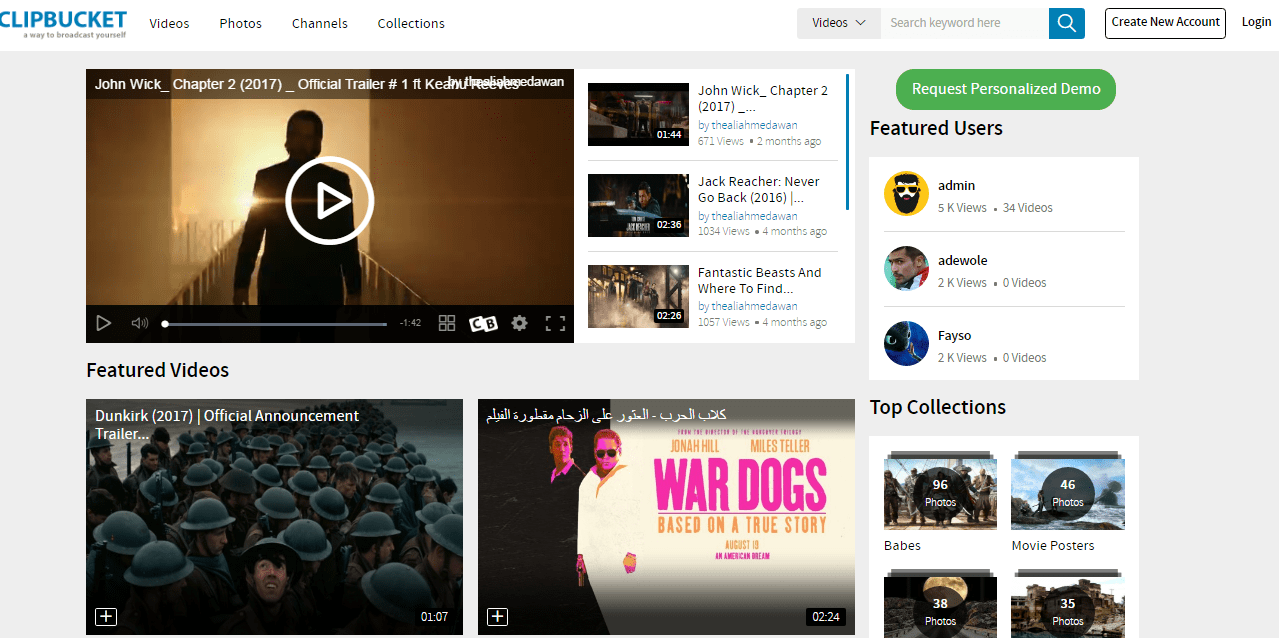Viewport: 1279px width, 638px height.
Task: Go to Channels in top navigation
Action: 320,23
